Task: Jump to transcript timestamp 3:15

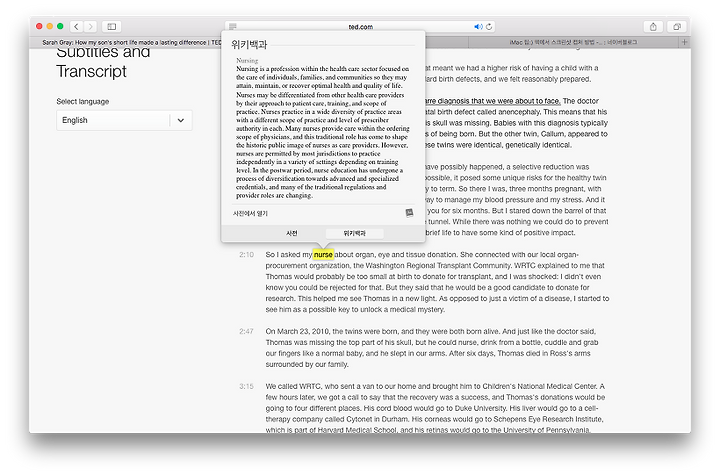Action: 246,386
